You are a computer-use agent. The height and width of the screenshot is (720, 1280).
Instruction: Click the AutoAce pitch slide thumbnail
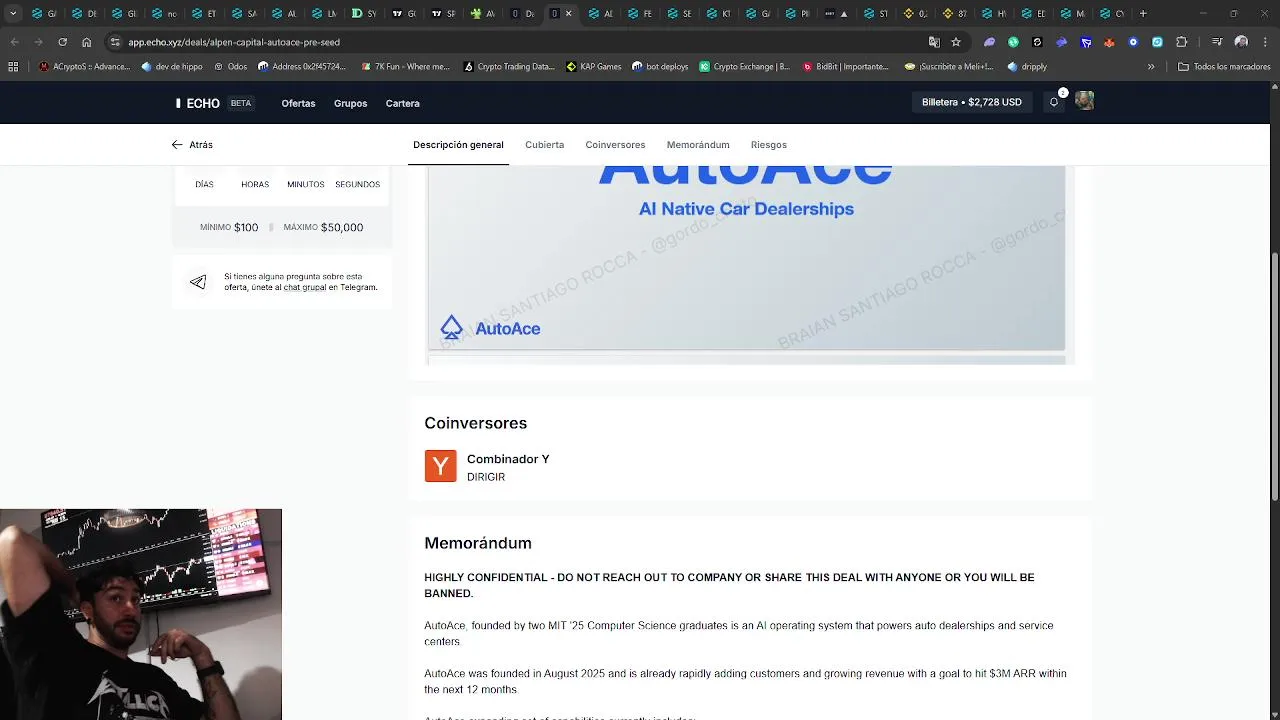click(x=747, y=258)
